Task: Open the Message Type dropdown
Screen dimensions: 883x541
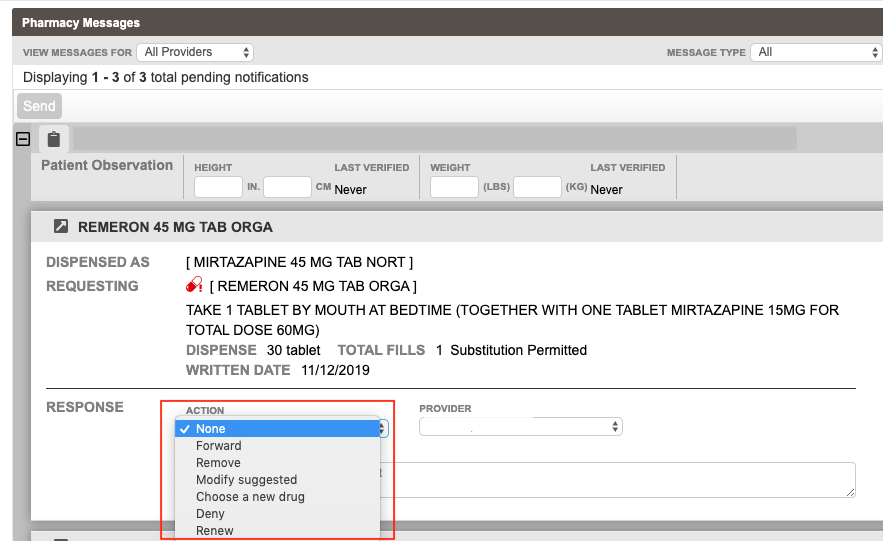Action: click(x=816, y=52)
